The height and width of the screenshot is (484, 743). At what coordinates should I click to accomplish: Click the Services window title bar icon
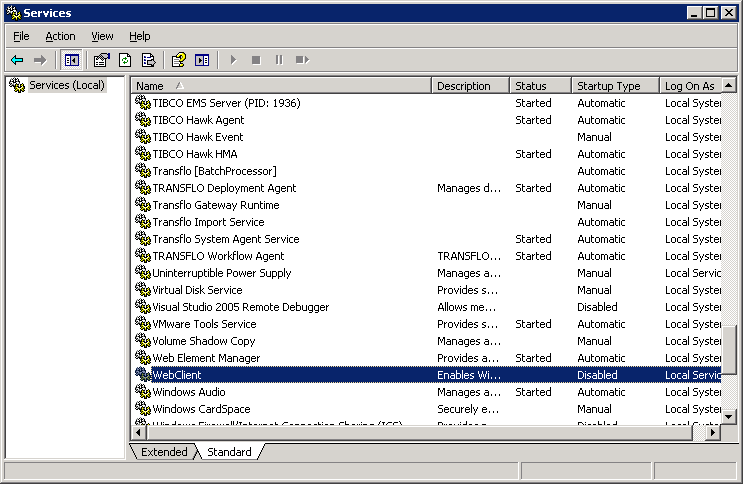coord(14,13)
